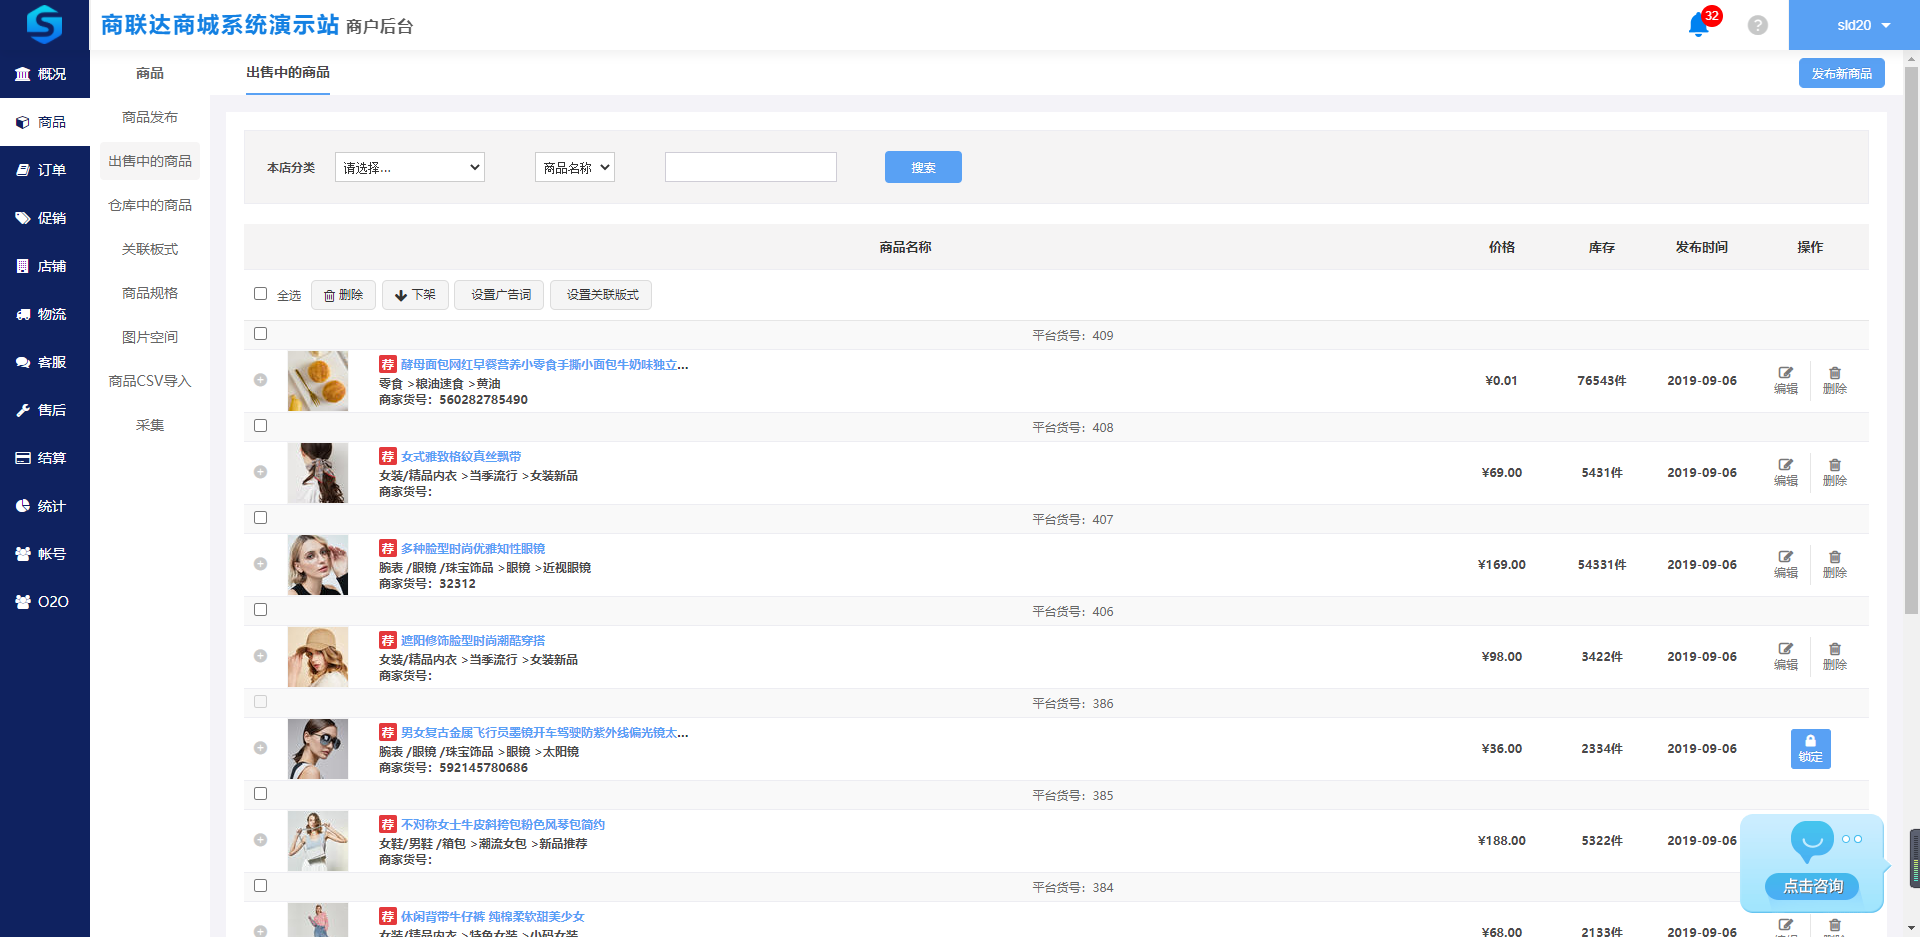Viewport: 1920px width, 937px height.
Task: Select the checkbox for platform item 406
Action: pos(261,610)
